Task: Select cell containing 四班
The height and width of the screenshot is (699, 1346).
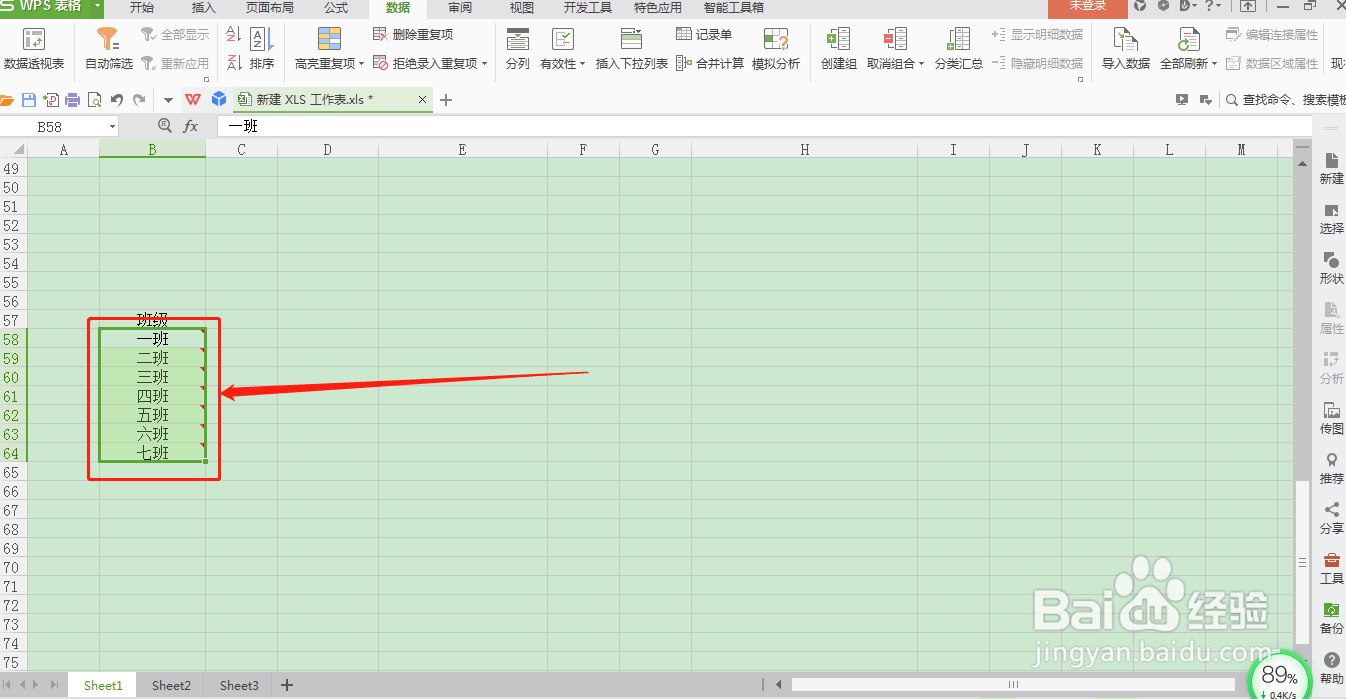Action: point(153,396)
